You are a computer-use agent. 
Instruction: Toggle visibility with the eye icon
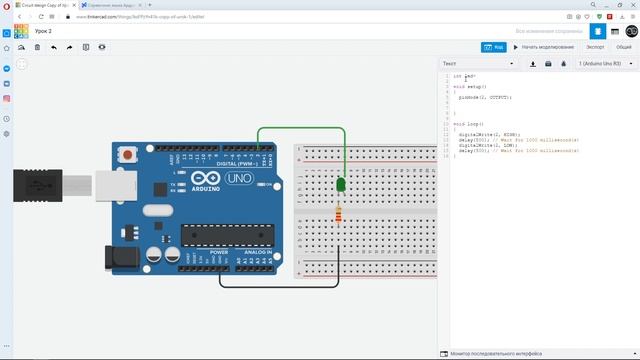pyautogui.click(x=102, y=47)
